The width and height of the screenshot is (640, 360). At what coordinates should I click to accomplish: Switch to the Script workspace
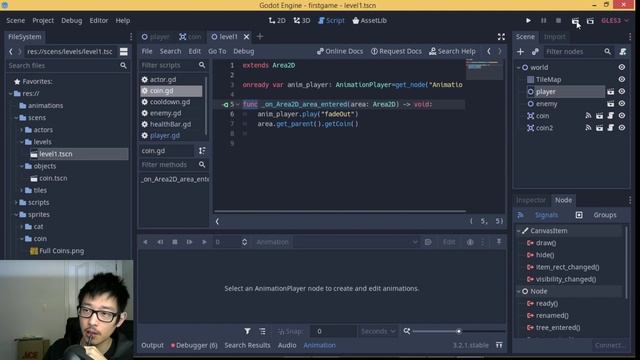point(331,20)
